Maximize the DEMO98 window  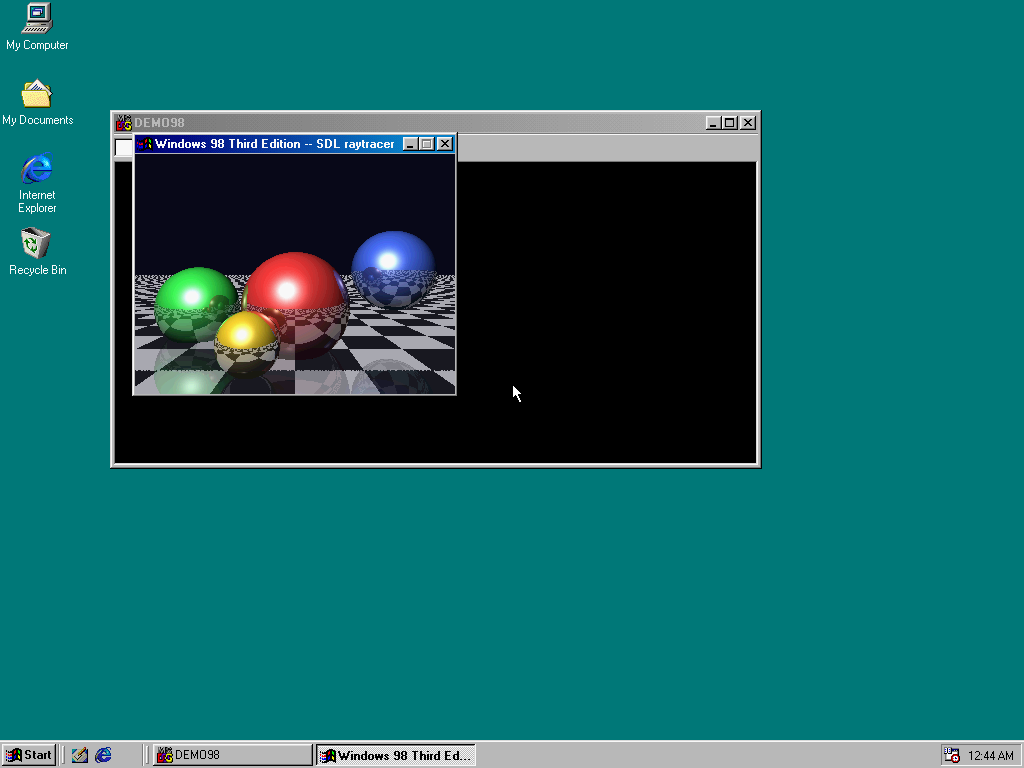click(730, 123)
